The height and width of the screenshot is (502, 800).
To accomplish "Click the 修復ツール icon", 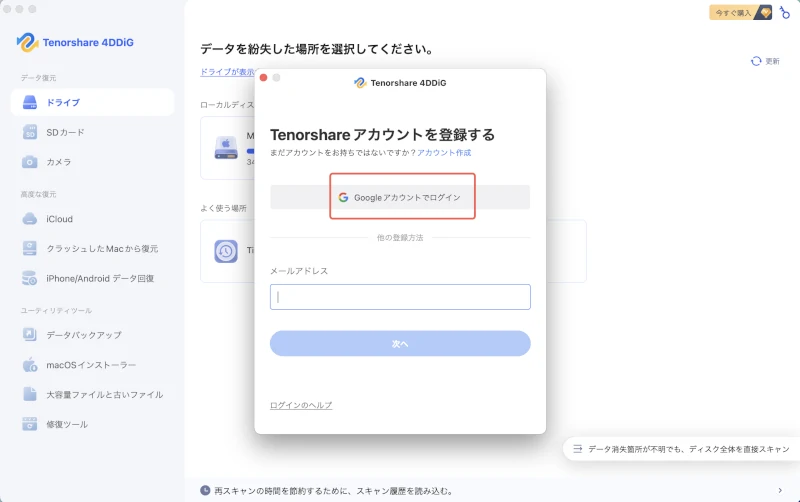I will tap(30, 424).
